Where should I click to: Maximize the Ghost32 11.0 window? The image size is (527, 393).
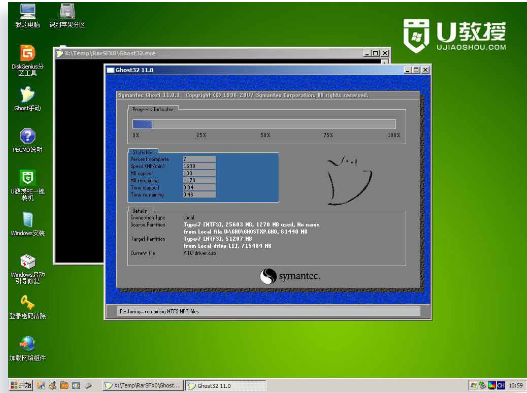pyautogui.click(x=416, y=70)
